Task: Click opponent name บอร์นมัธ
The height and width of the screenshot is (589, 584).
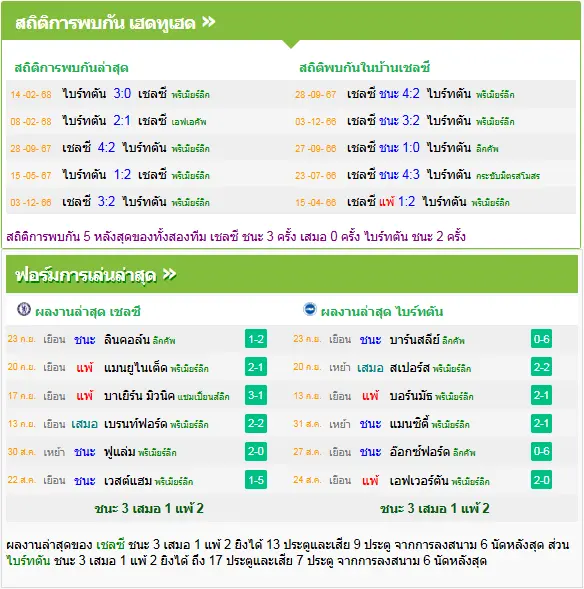Action: [x=411, y=395]
